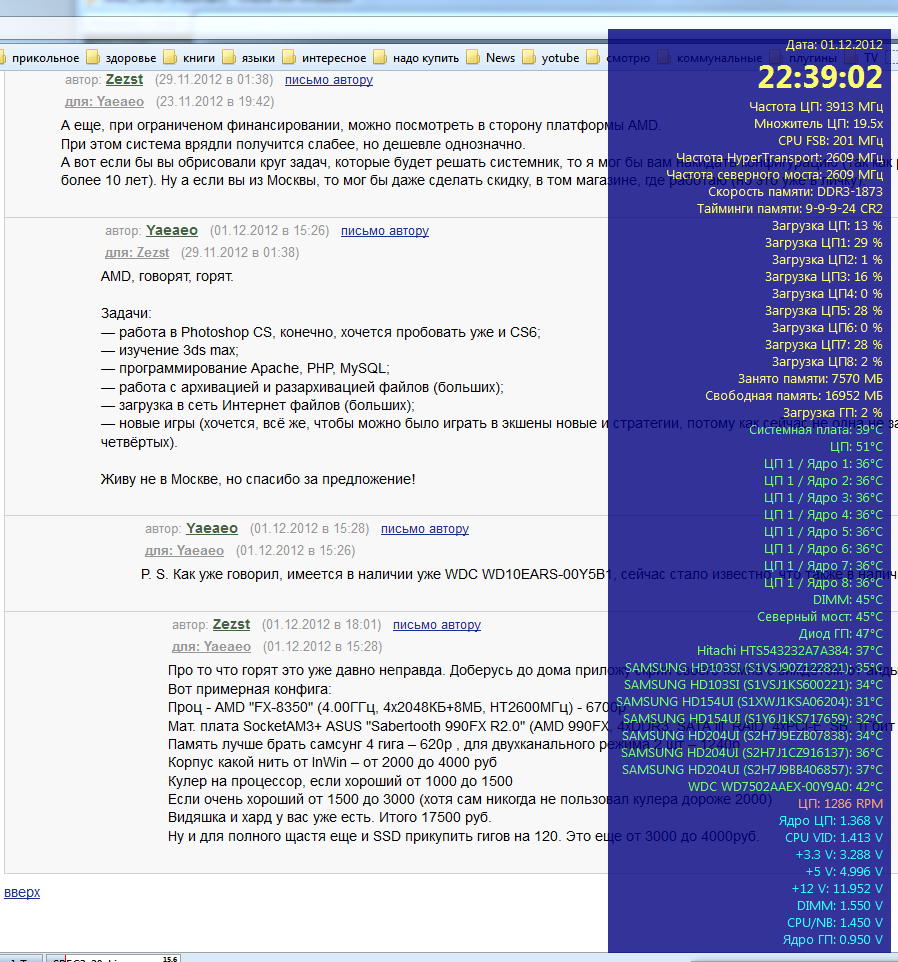Open the смотрю bookmark folder
898x962 pixels.
tap(619, 58)
